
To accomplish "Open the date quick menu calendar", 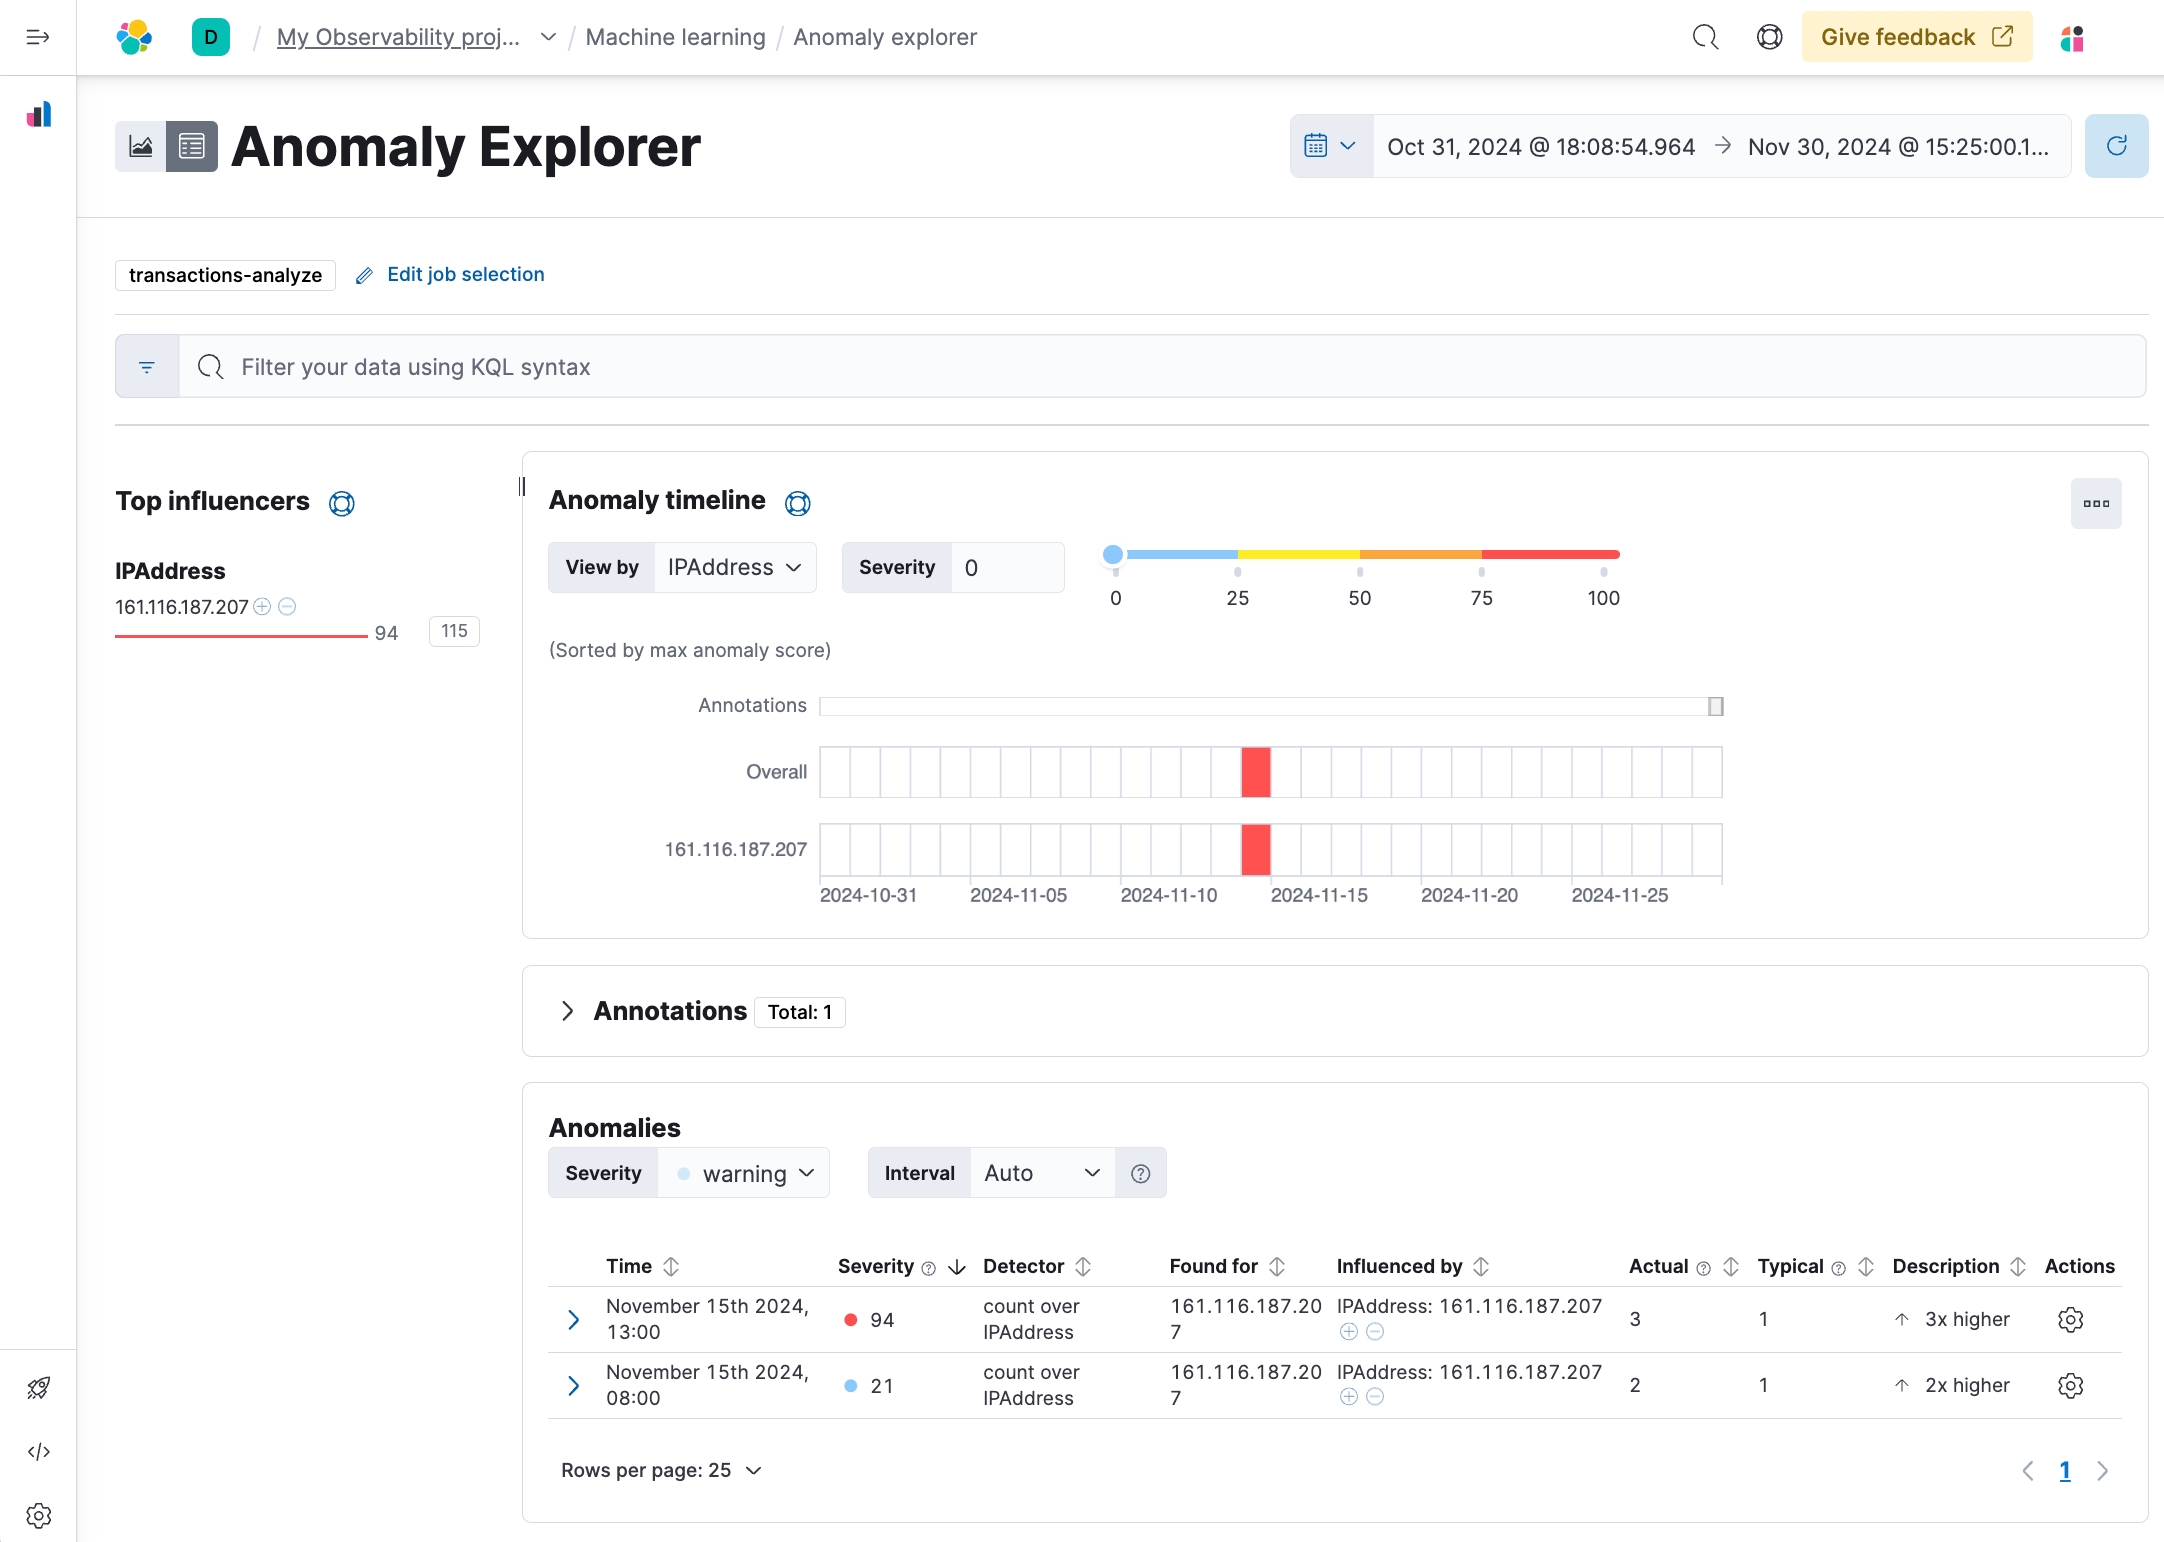I will pos(1331,146).
